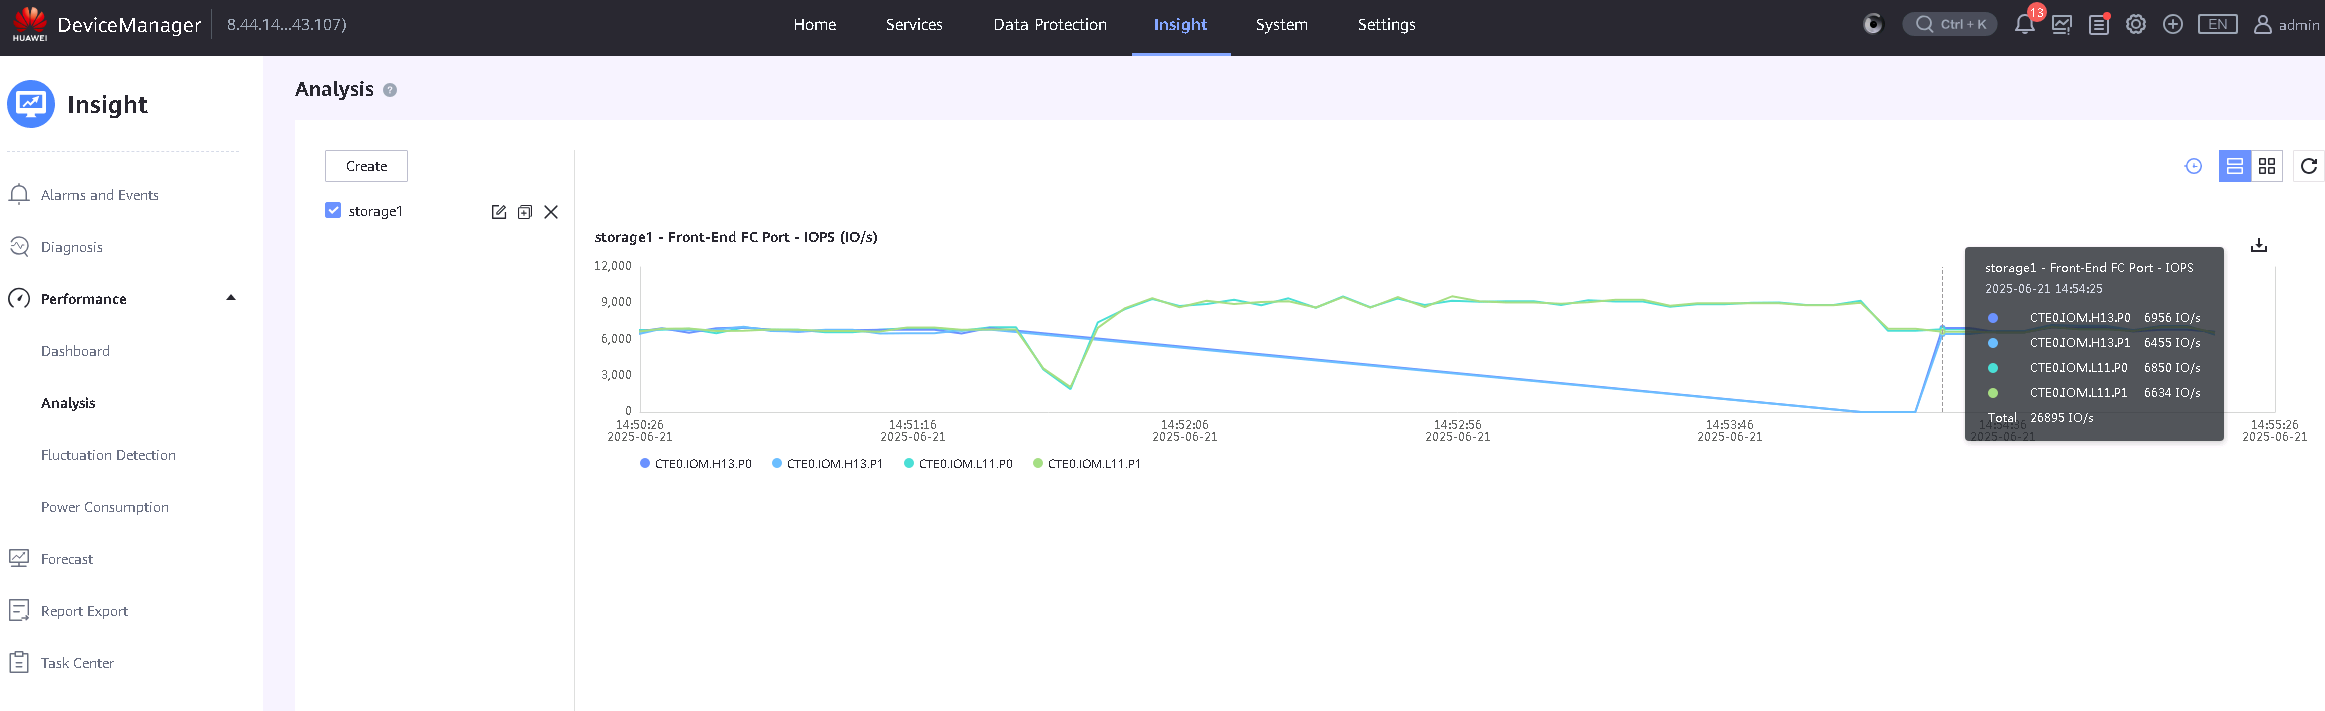Image resolution: width=2325 pixels, height=711 pixels.
Task: Click the Total 26895 IO/s tooltip row
Action: (x=2041, y=418)
